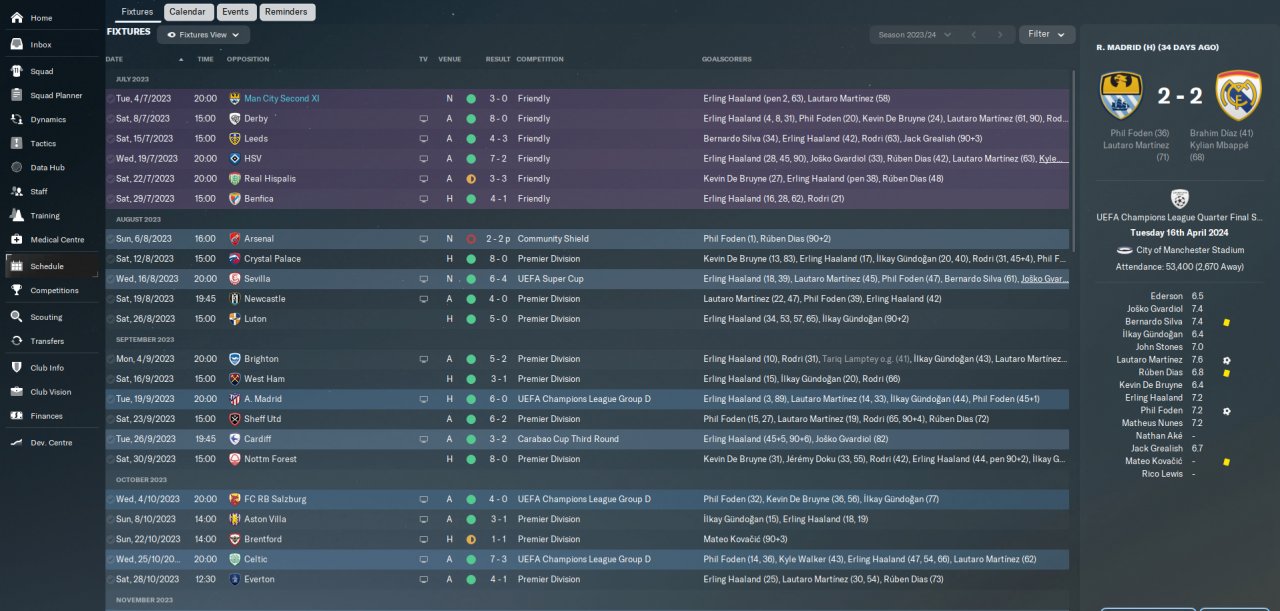Click Phil Foden (36) scorer in match panel
Image resolution: width=1280 pixels, height=611 pixels.
(x=1140, y=133)
